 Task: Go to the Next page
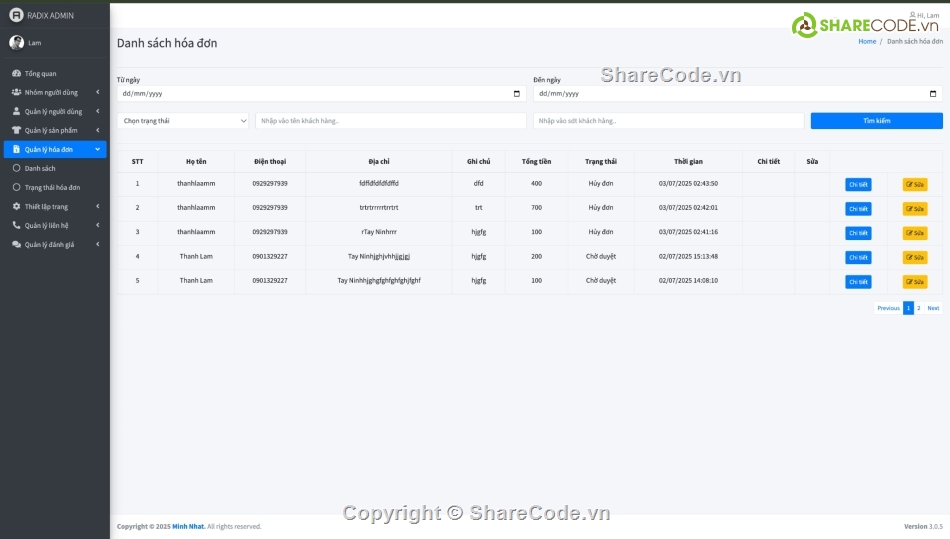[933, 308]
